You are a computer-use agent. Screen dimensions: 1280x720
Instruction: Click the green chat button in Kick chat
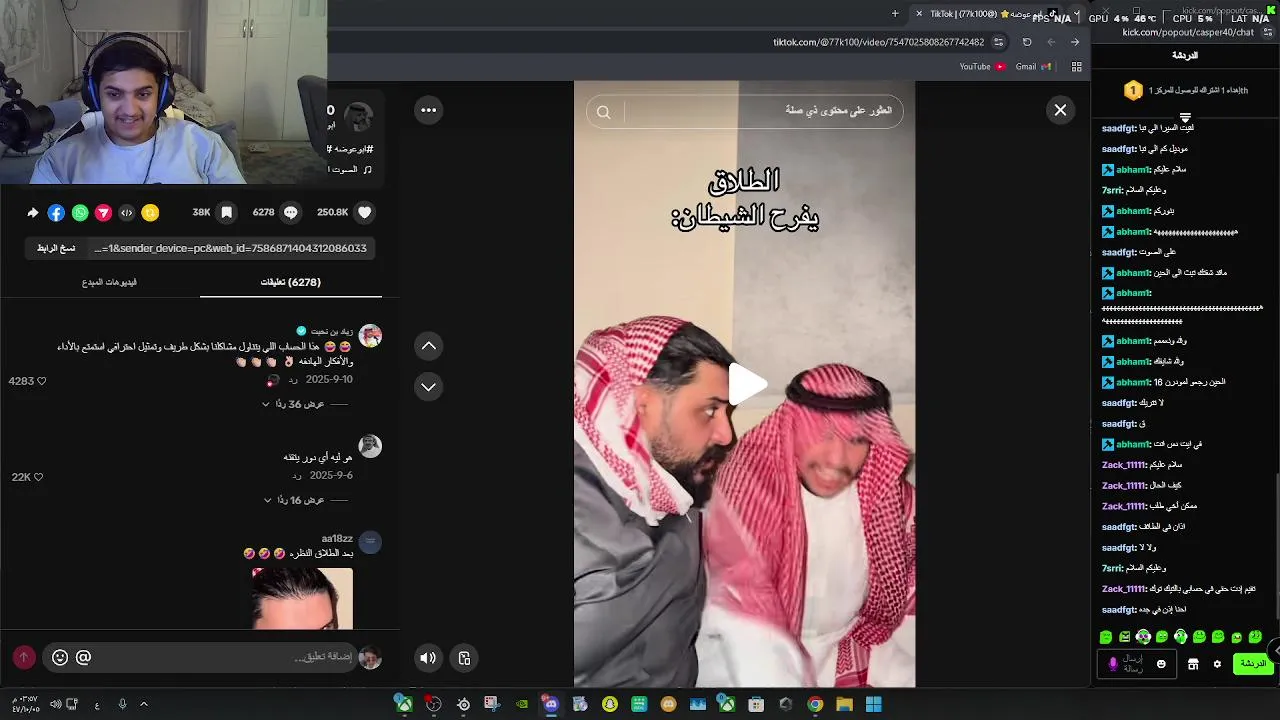point(1252,664)
